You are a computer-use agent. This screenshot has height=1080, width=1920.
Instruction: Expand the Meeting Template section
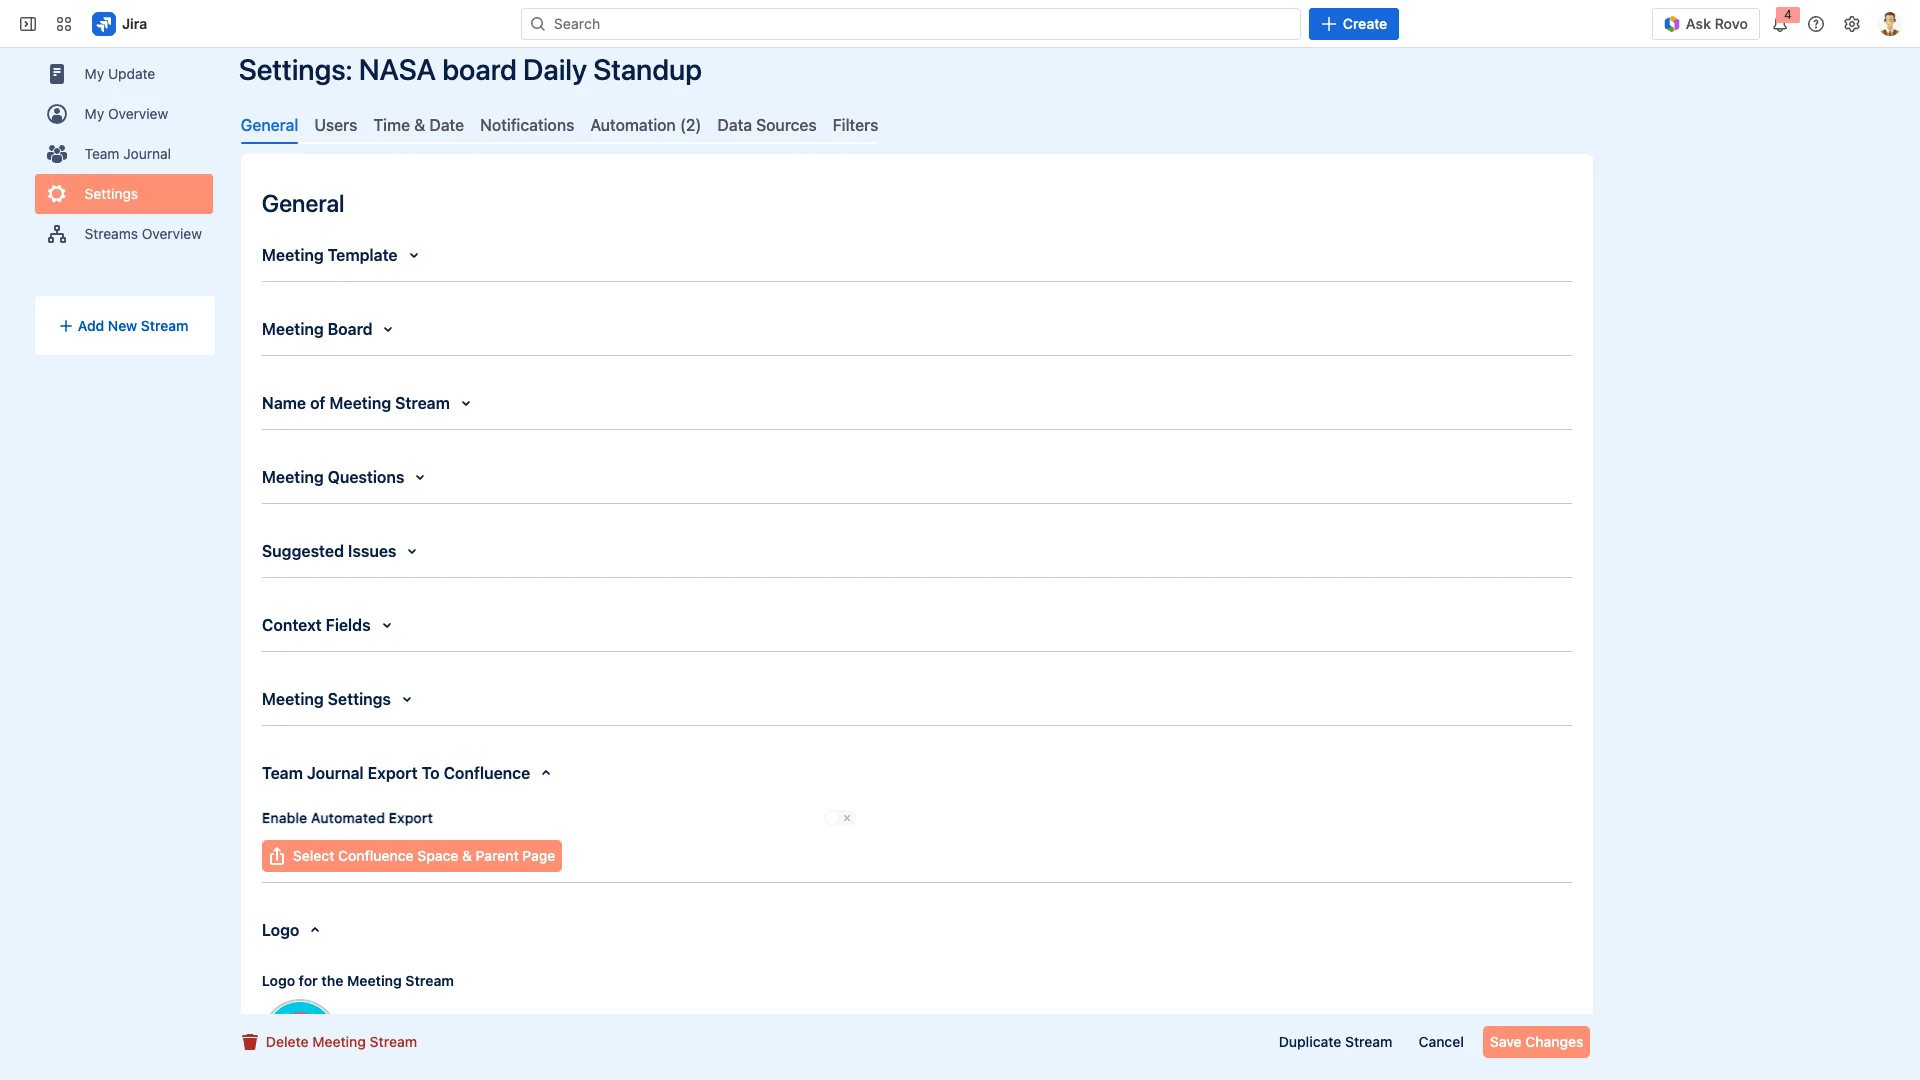(414, 255)
